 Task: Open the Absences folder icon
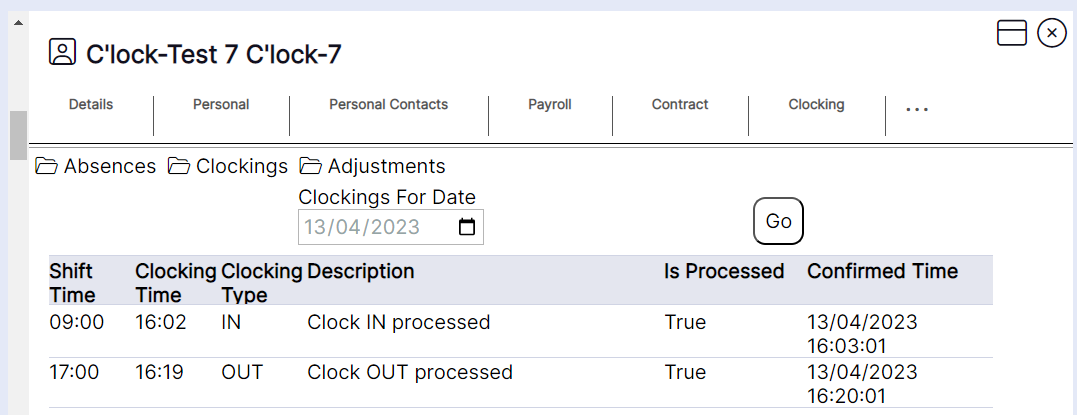[x=47, y=166]
